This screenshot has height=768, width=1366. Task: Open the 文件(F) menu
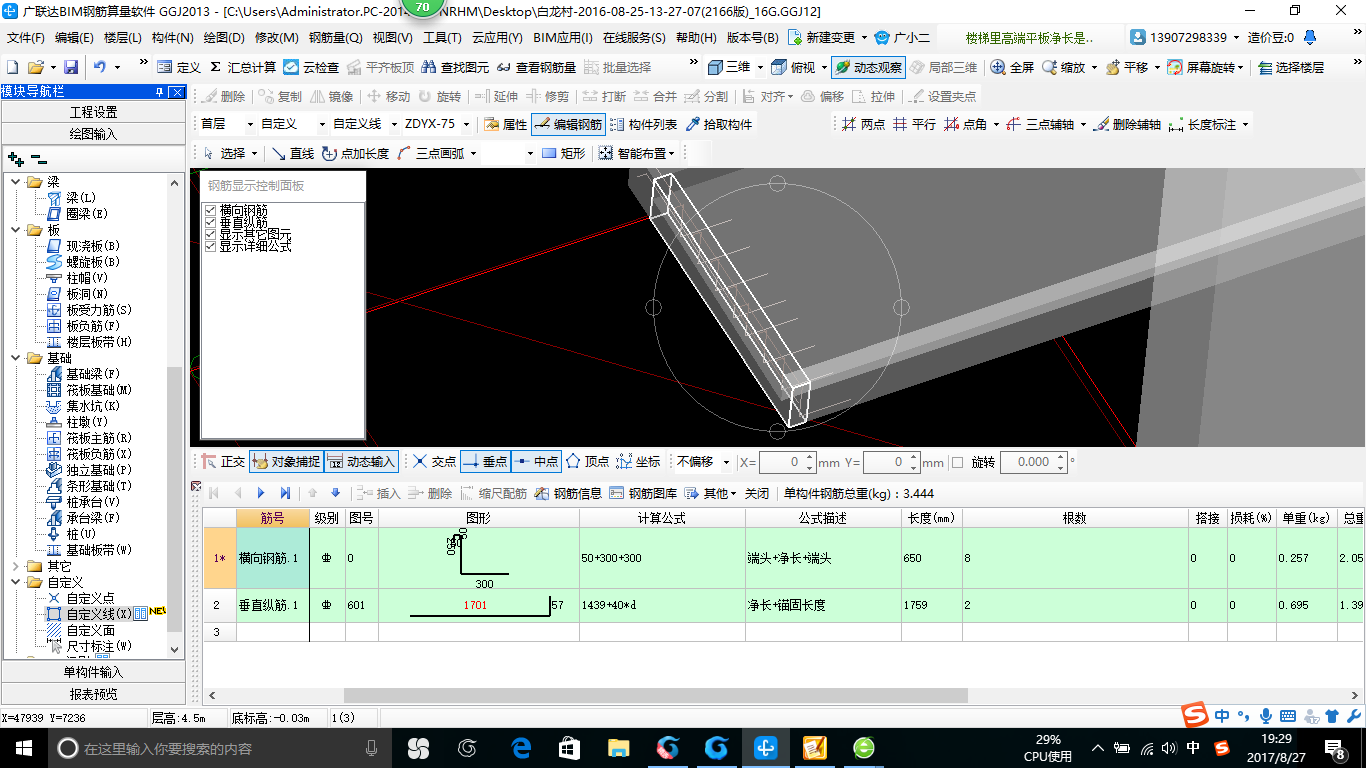point(26,38)
